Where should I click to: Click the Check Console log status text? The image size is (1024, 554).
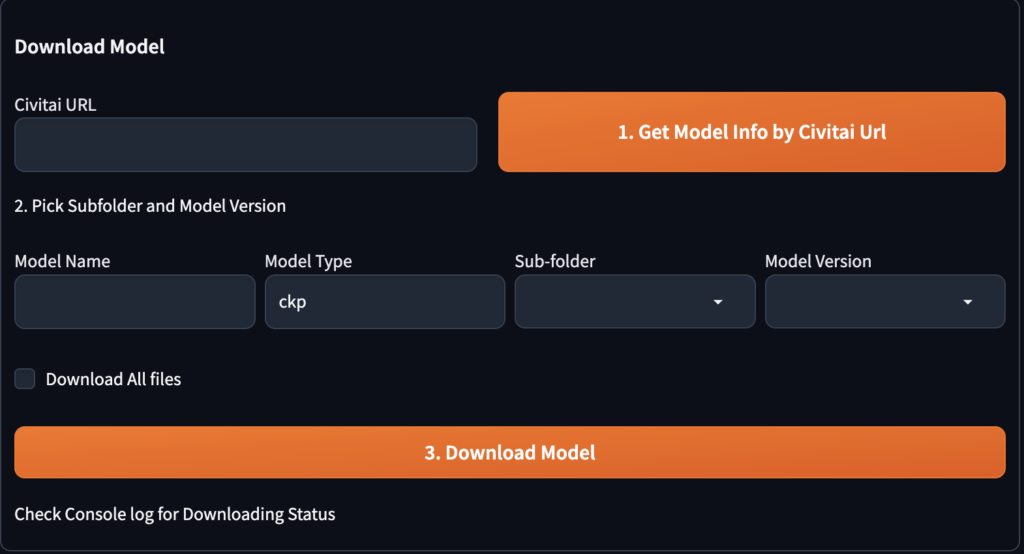click(x=175, y=514)
